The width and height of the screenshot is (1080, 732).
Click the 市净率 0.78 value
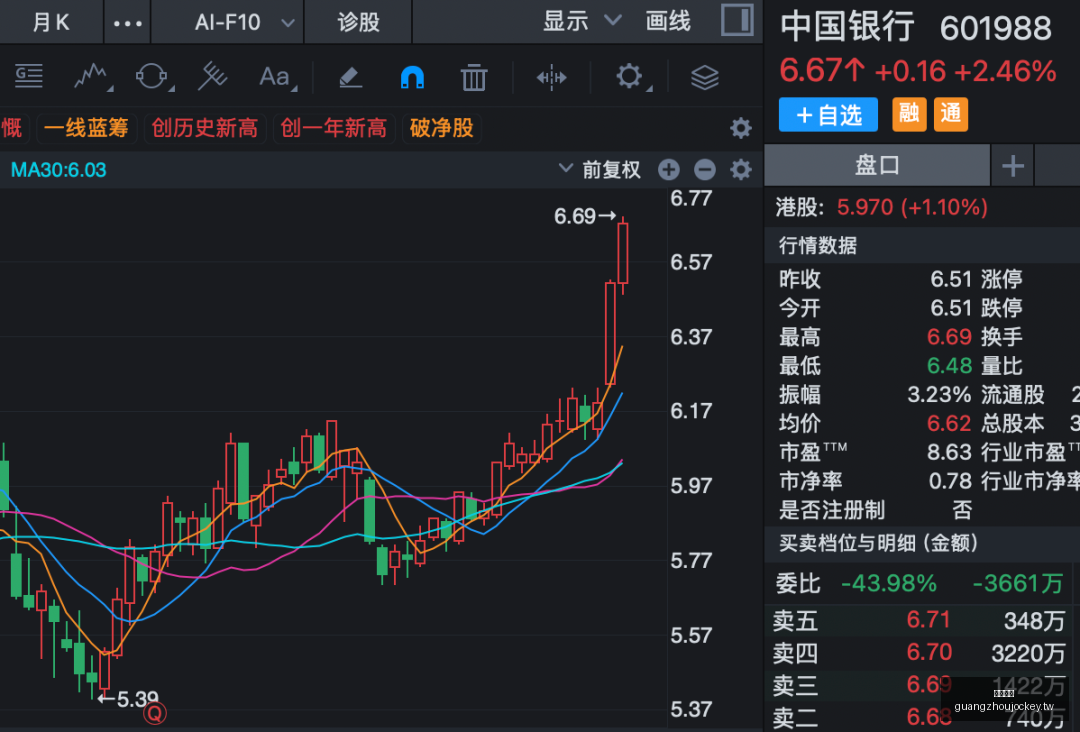[950, 481]
